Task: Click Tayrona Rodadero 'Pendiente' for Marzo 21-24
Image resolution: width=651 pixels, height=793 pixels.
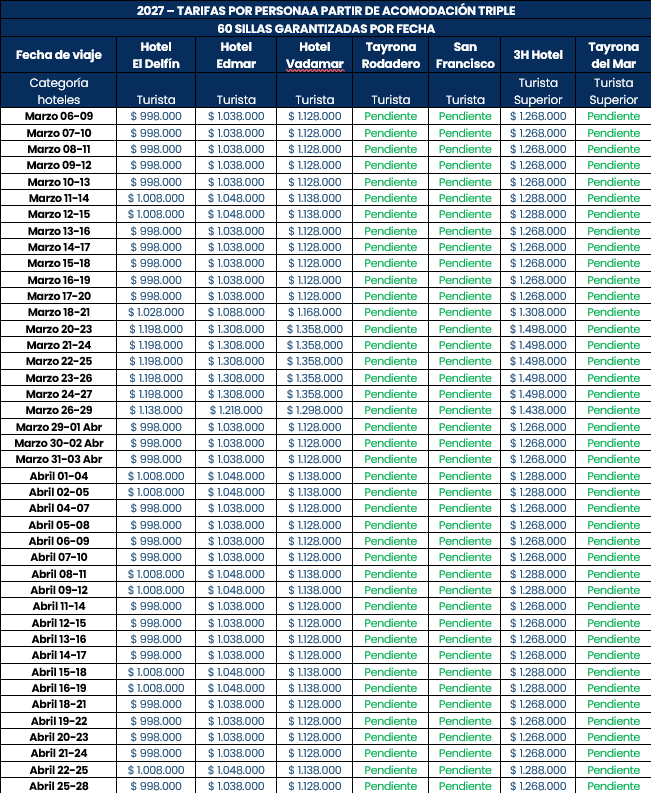Action: (390, 345)
